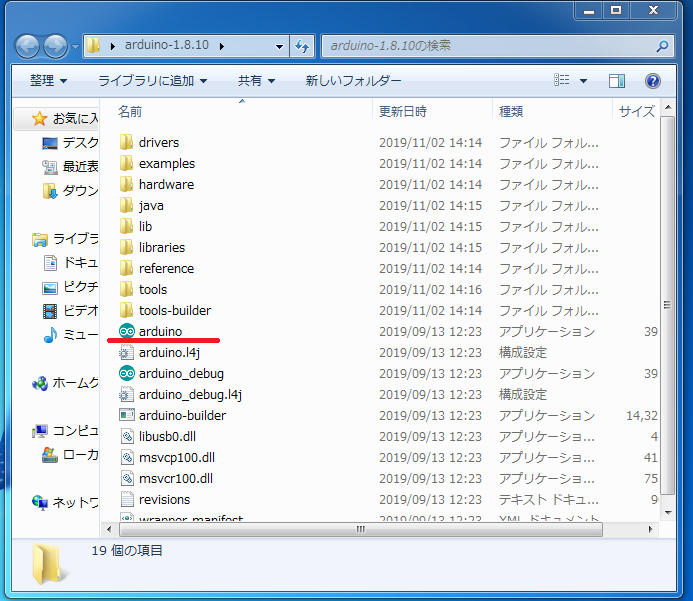Select the hardware folder icon
This screenshot has height=601, width=693.
(126, 184)
